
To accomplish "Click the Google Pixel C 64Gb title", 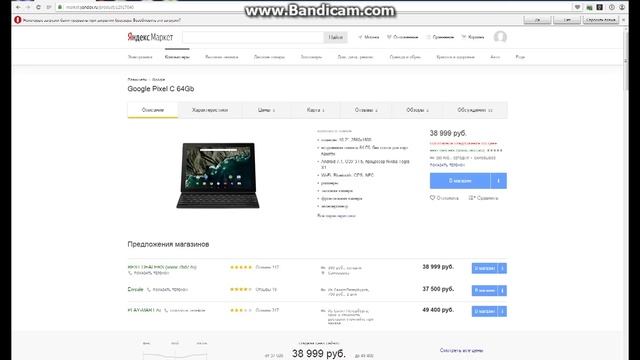I will 161,89.
